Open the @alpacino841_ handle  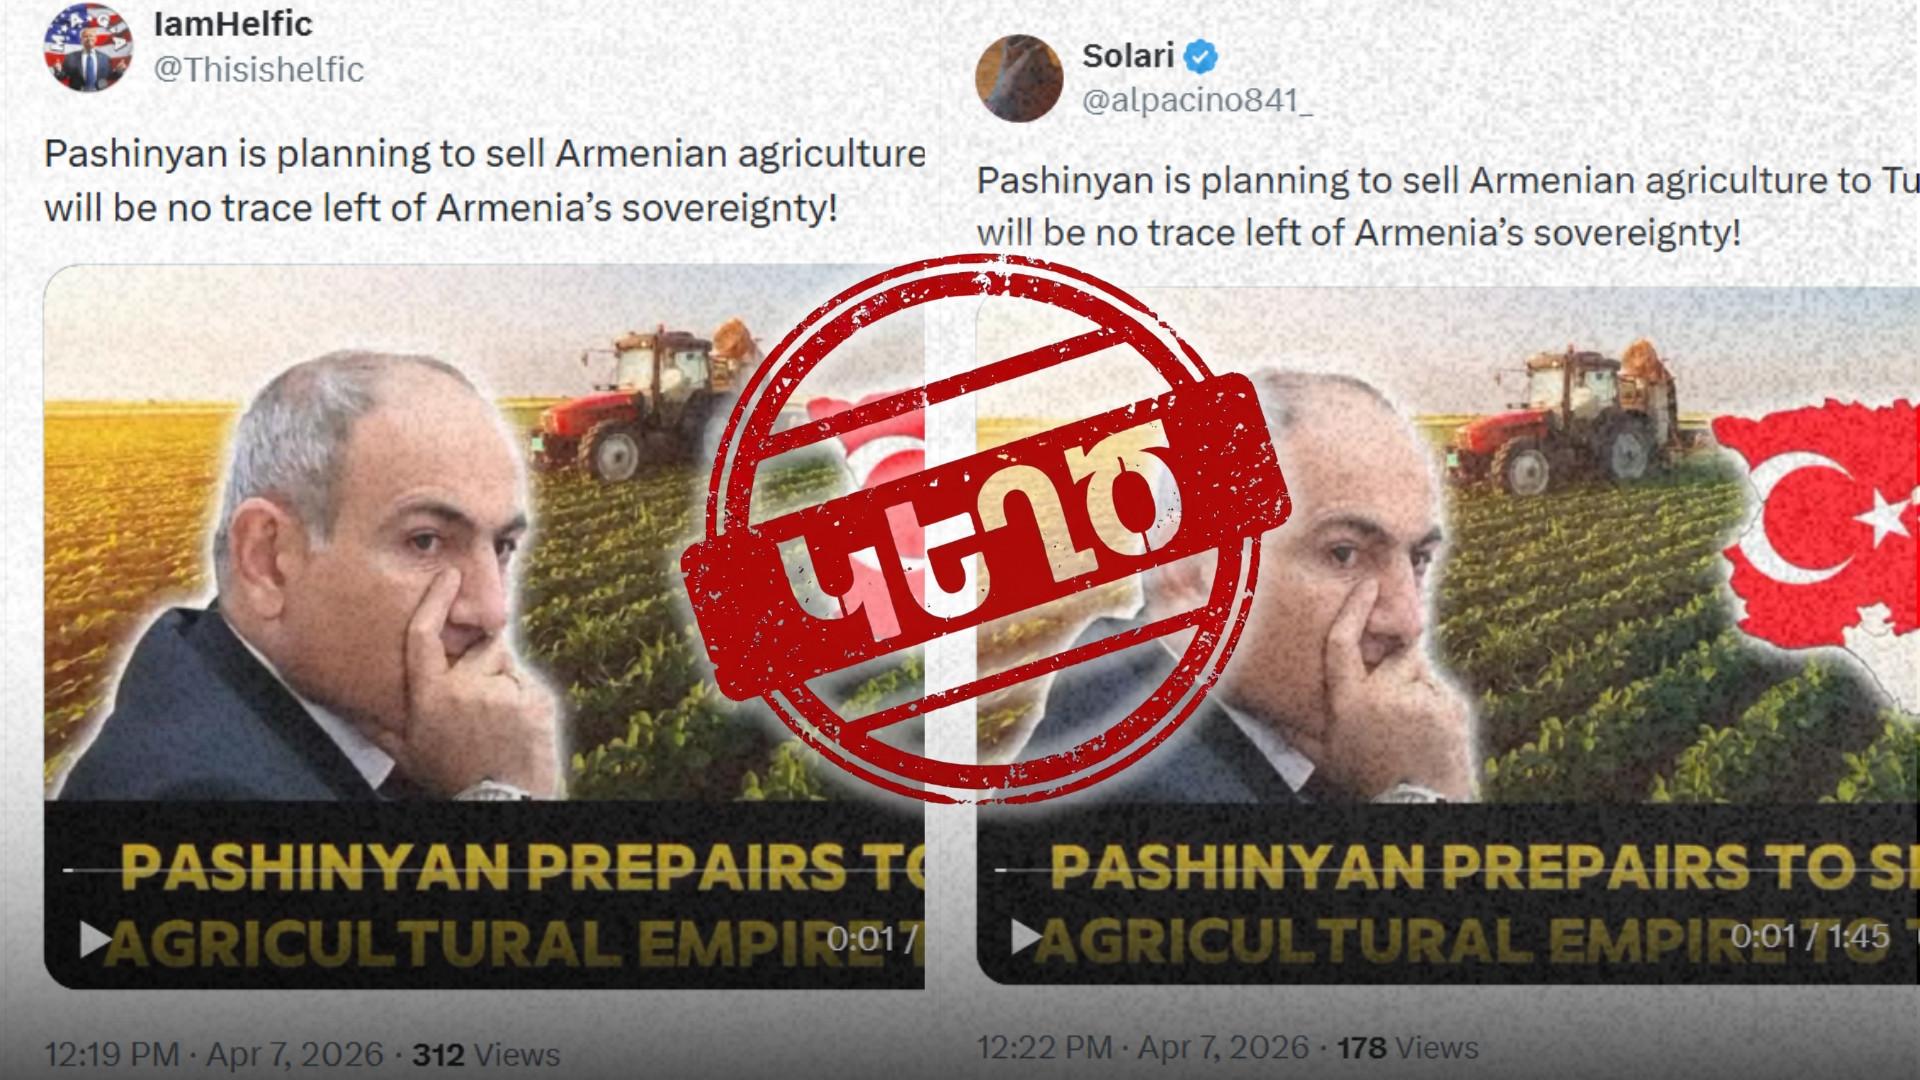point(1197,100)
